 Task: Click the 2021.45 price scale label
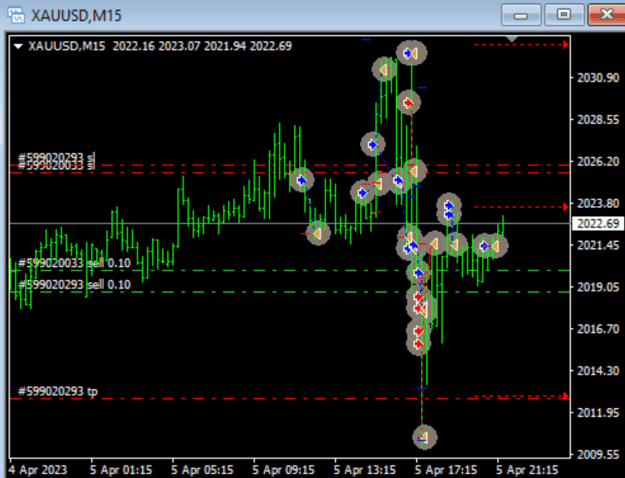[598, 246]
